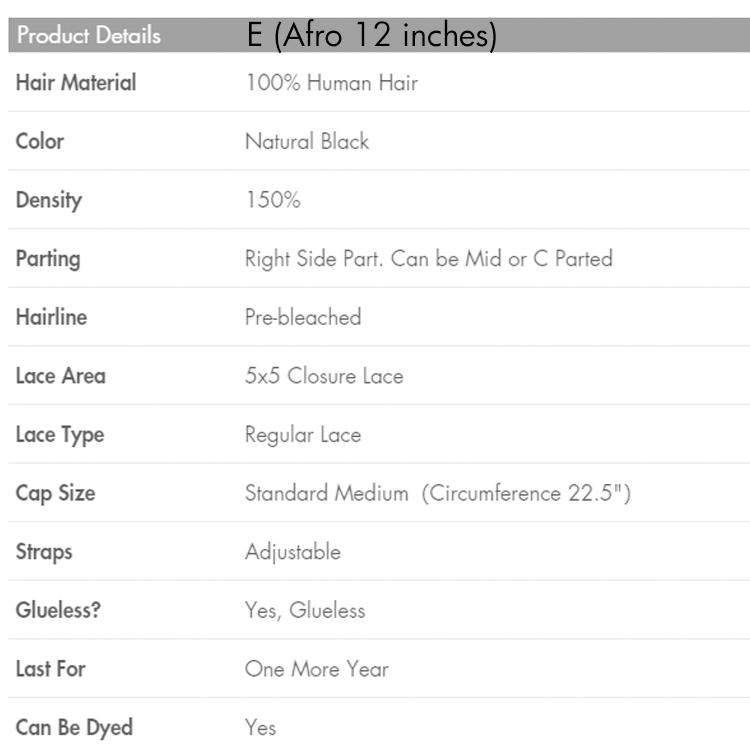
Task: Select the 'Standard Medium (Circumference 22.5")' text
Action: (437, 493)
